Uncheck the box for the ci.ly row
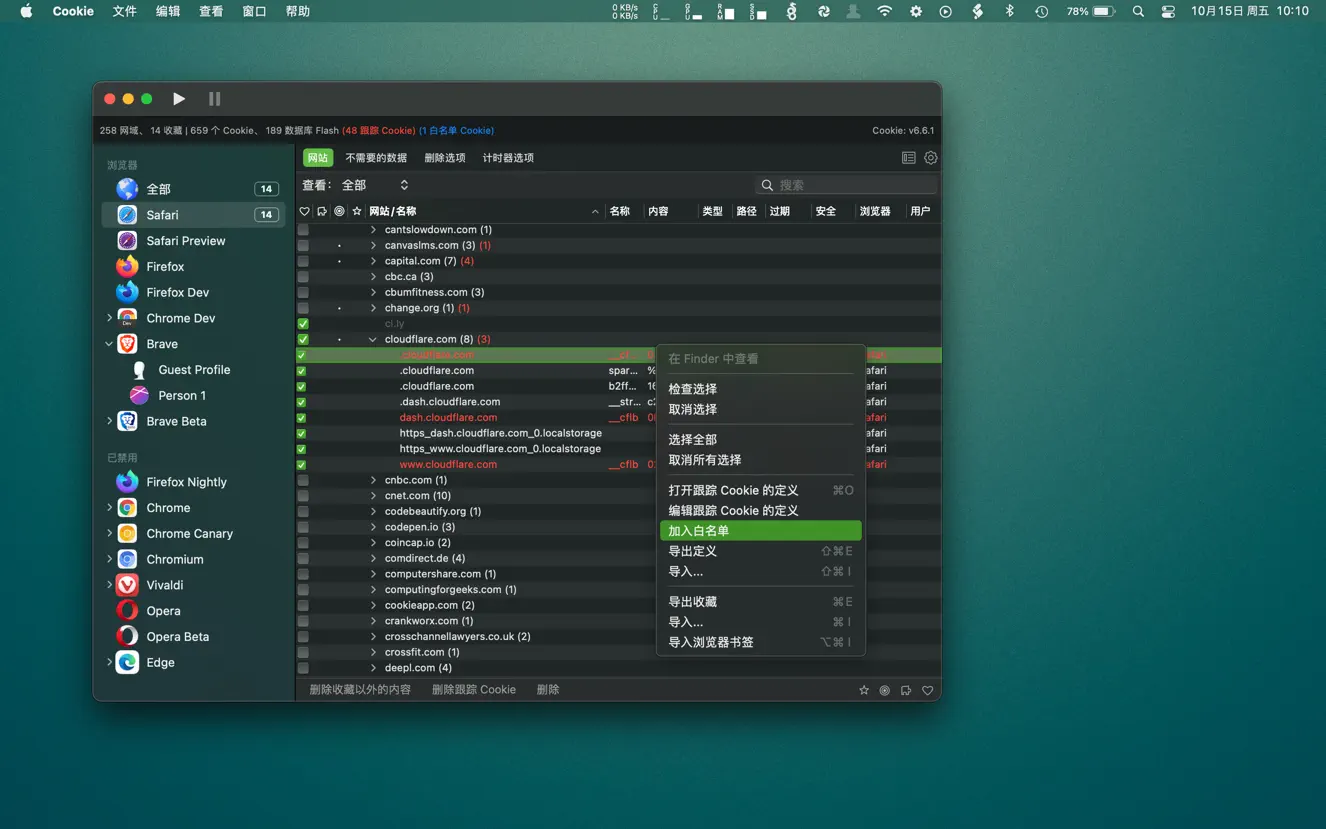Screen dimensions: 1326x829 coord(303,324)
